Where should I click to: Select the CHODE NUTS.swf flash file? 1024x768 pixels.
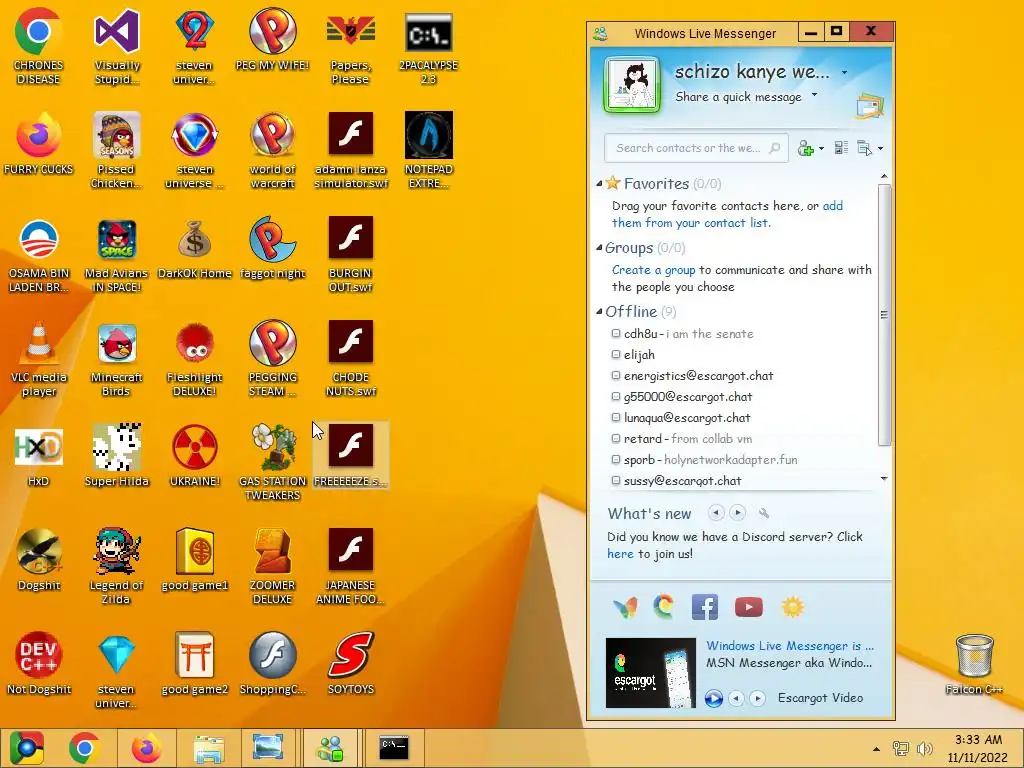[351, 359]
